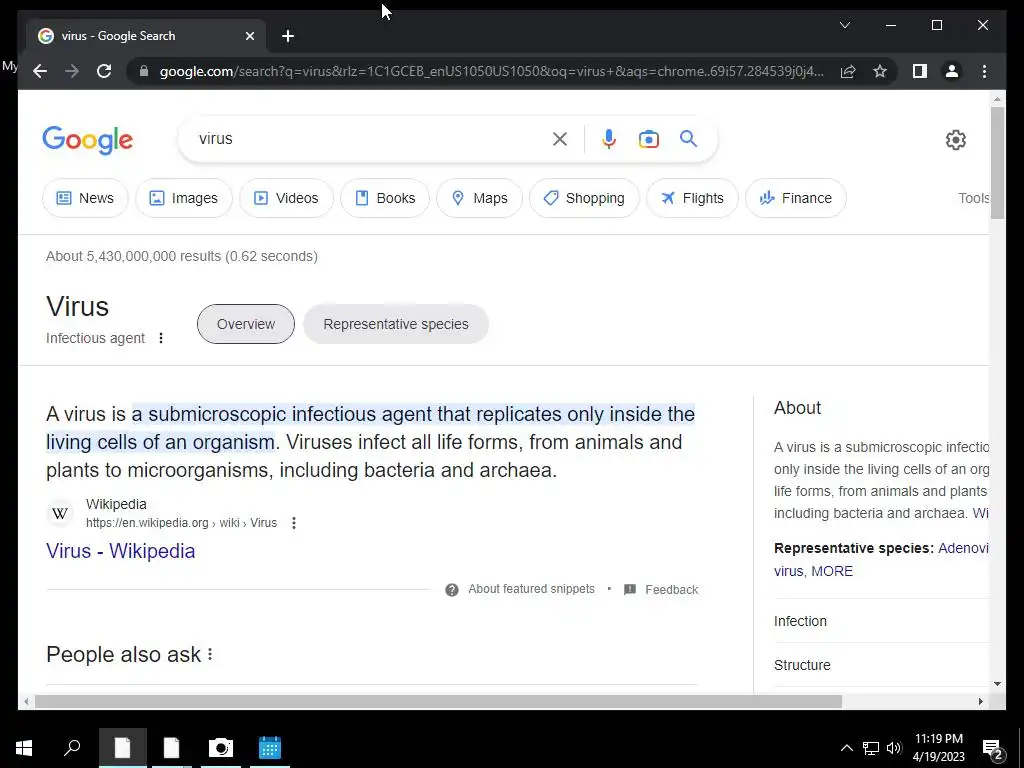Open Virus - Wikipedia result link

pyautogui.click(x=121, y=551)
